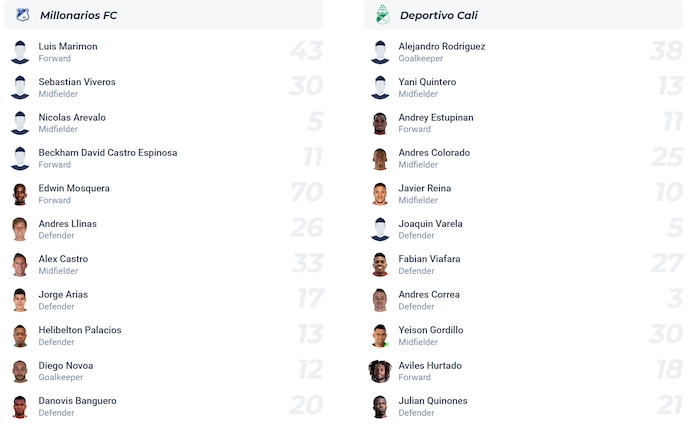Select Julian Quinones' player photo
The image size is (690, 424).
(x=380, y=406)
